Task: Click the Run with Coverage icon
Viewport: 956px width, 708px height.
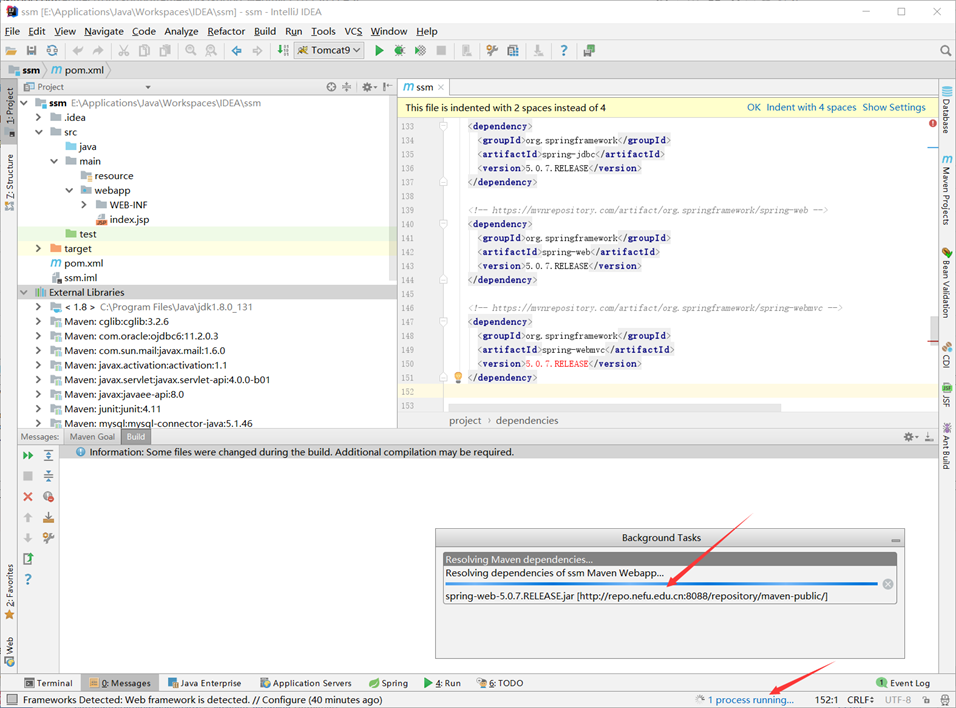Action: pyautogui.click(x=421, y=51)
